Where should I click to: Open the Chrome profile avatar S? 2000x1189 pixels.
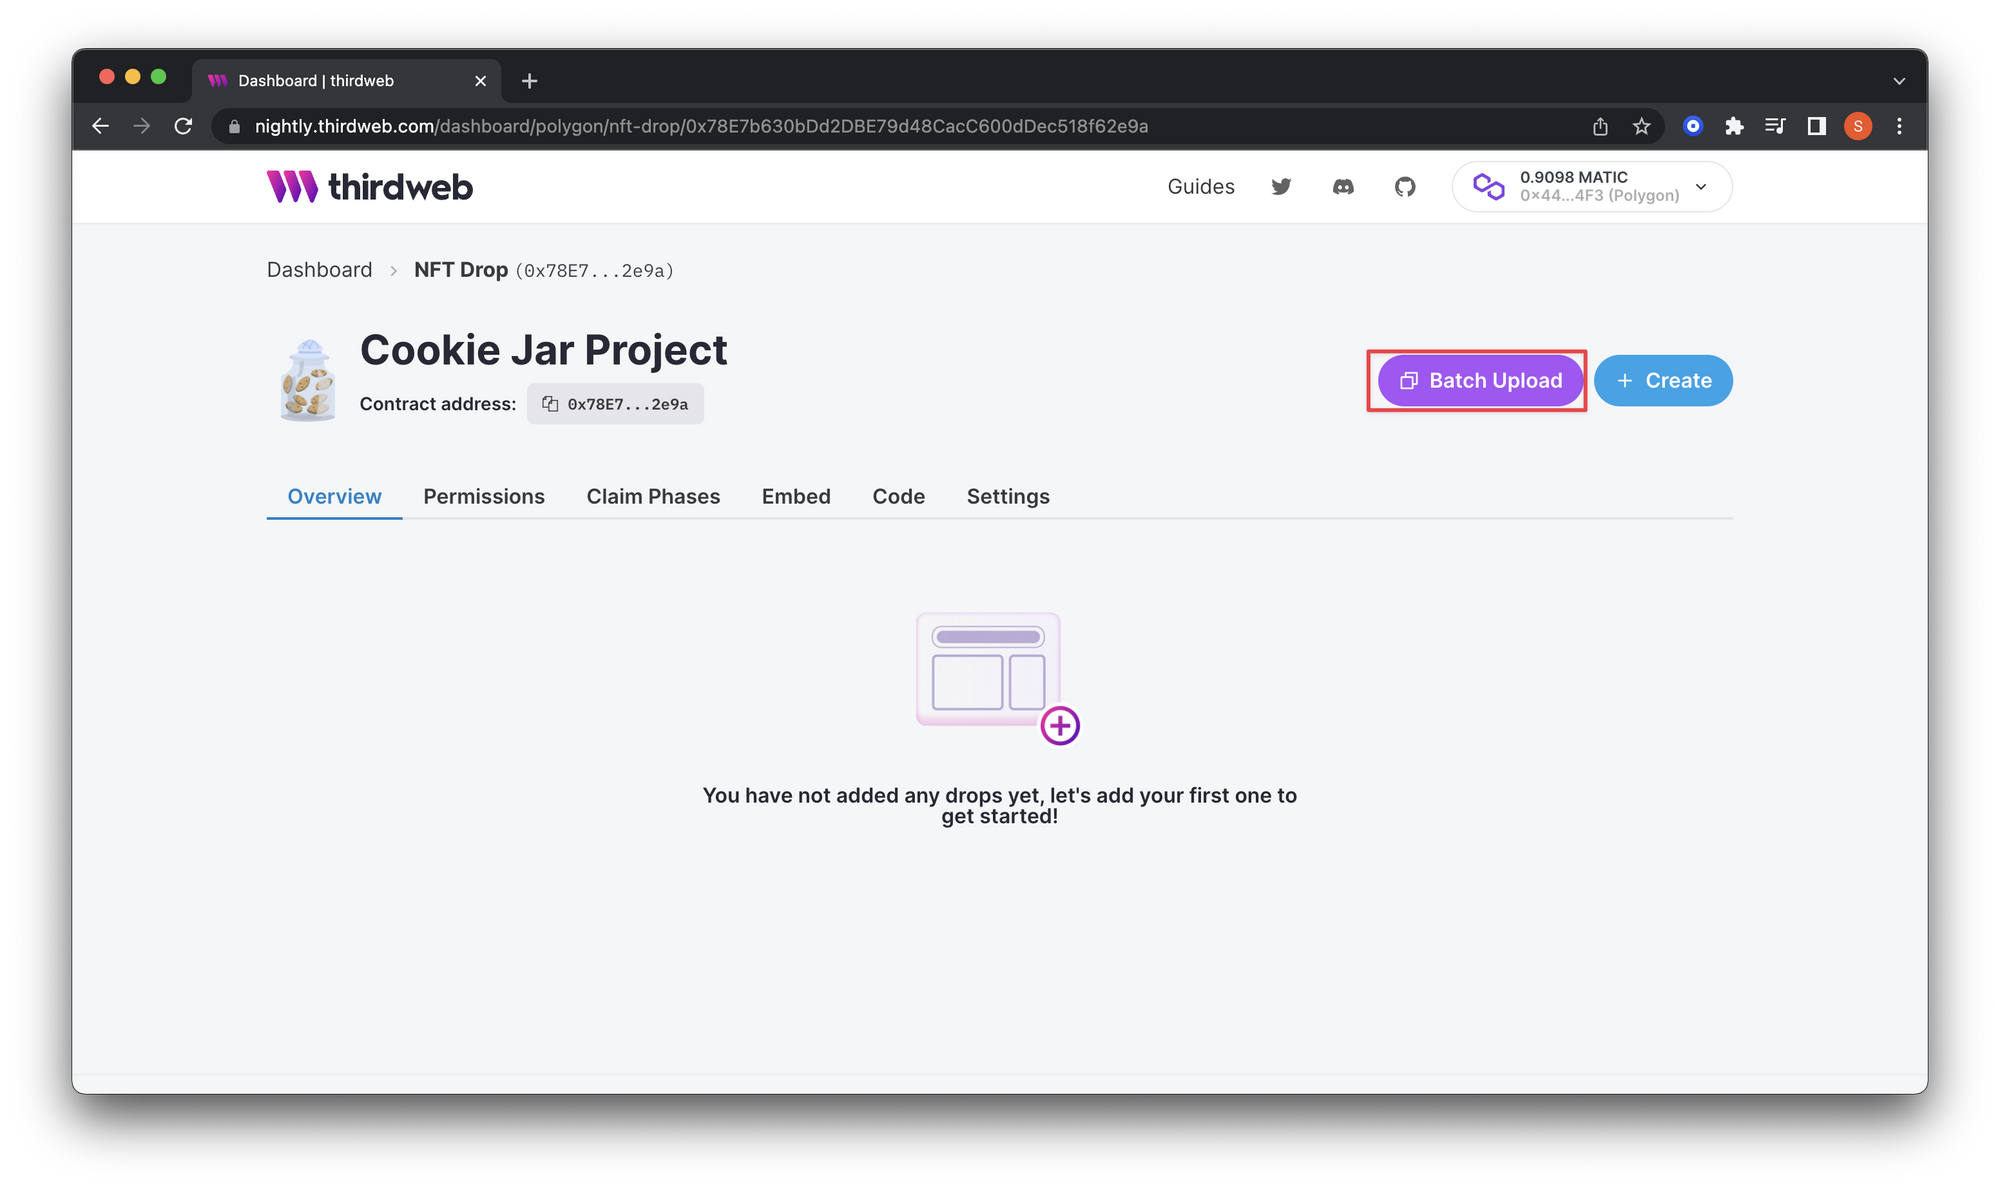(1858, 126)
